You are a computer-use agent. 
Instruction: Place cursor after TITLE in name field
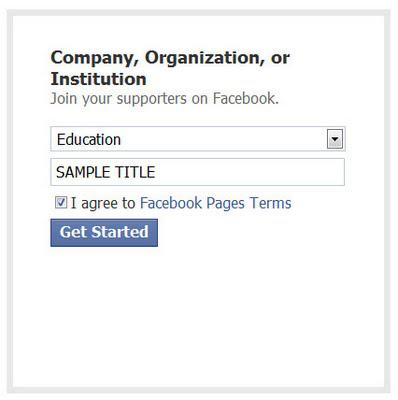pos(157,172)
